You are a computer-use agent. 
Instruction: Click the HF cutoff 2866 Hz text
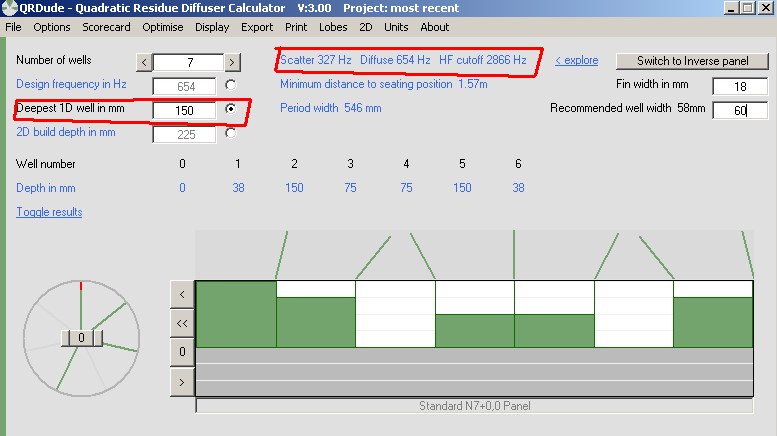pos(483,60)
